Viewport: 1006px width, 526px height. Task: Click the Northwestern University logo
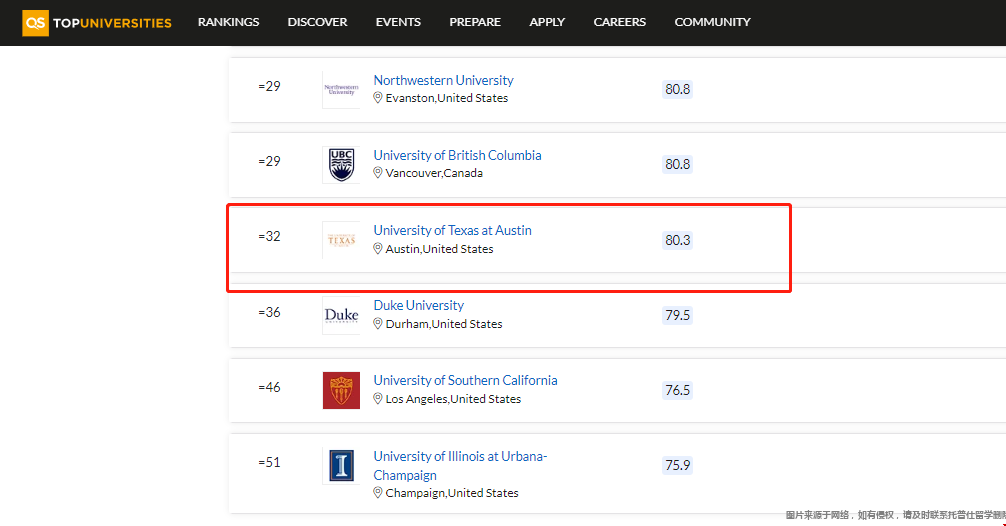(341, 90)
